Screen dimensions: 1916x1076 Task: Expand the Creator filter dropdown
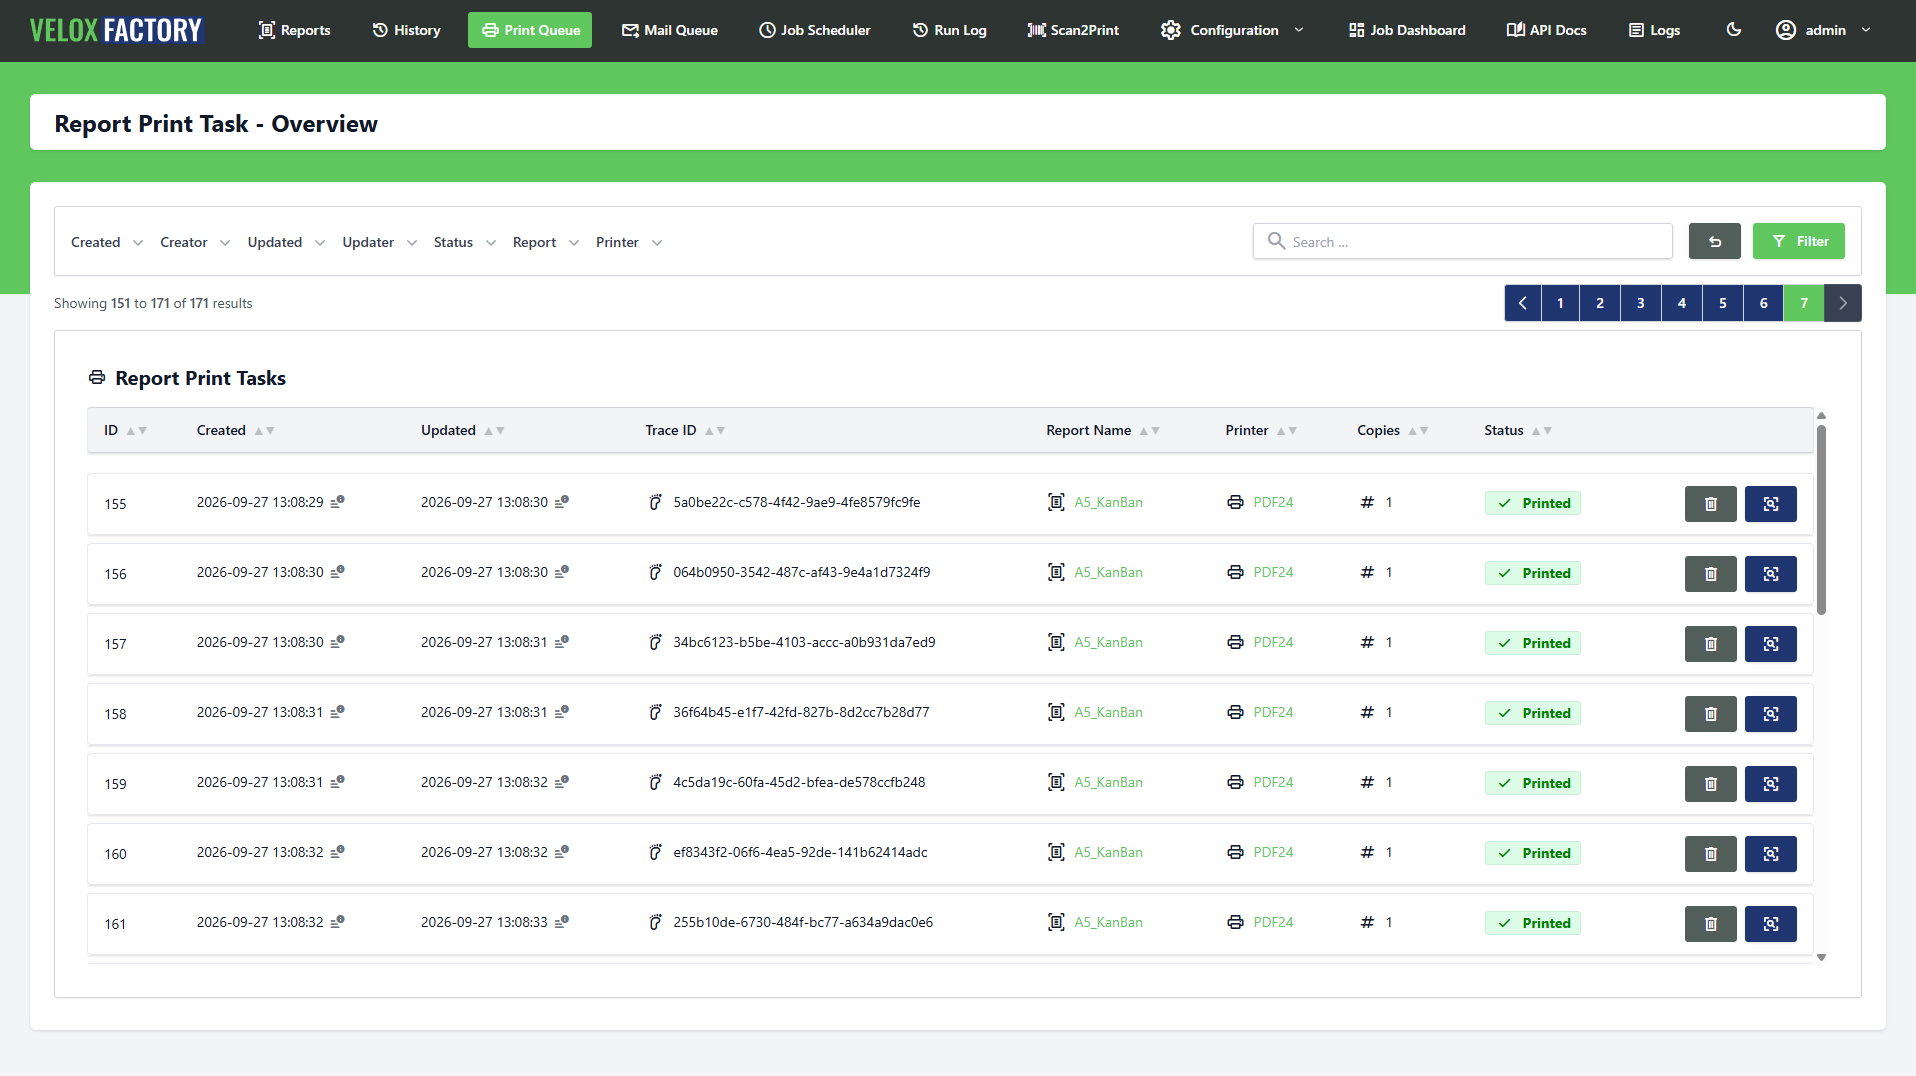pyautogui.click(x=195, y=242)
